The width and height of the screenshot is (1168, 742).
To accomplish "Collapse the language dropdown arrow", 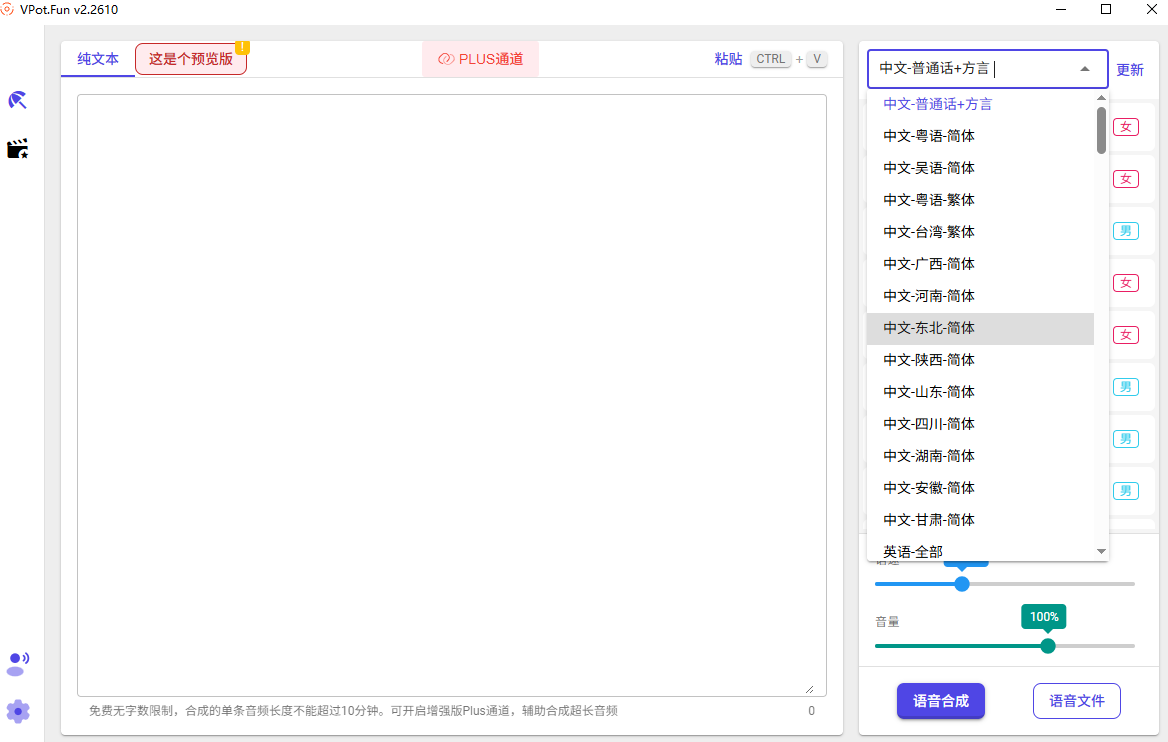I will click(x=1085, y=69).
